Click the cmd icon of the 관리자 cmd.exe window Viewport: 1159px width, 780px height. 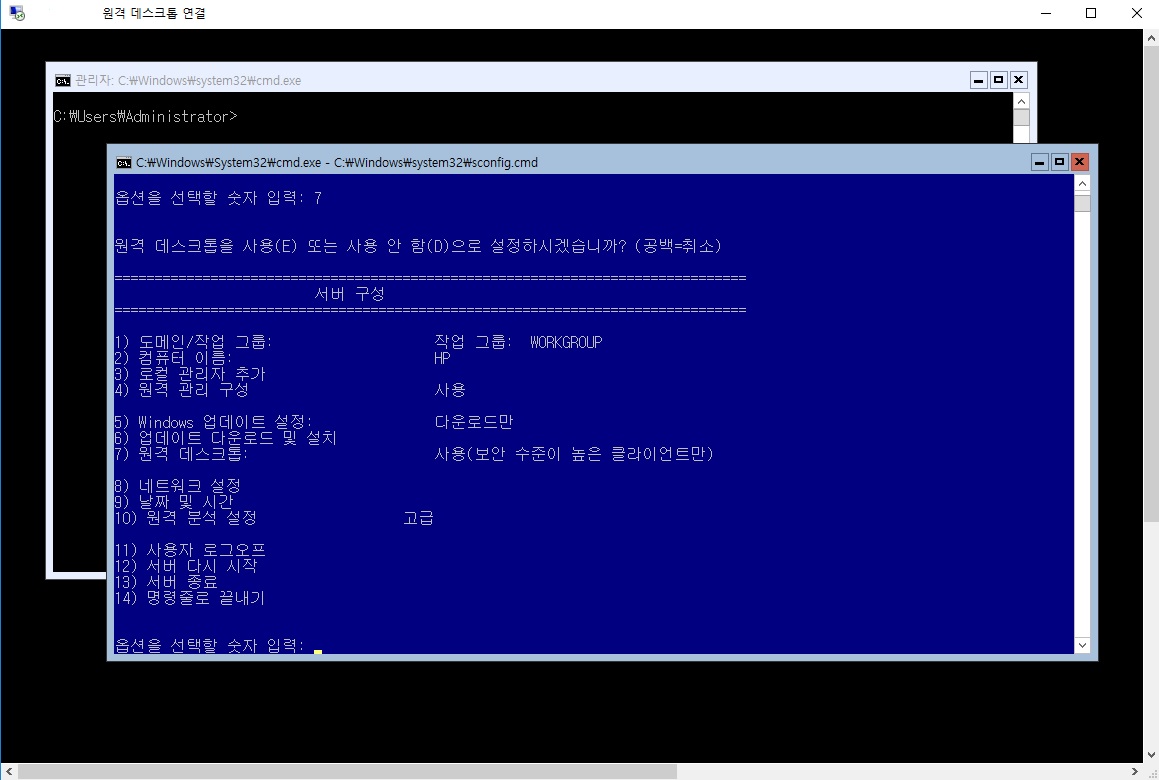(63, 81)
